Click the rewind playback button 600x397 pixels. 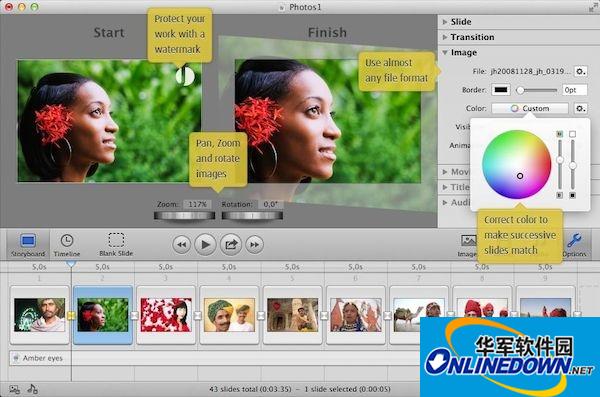[182, 244]
